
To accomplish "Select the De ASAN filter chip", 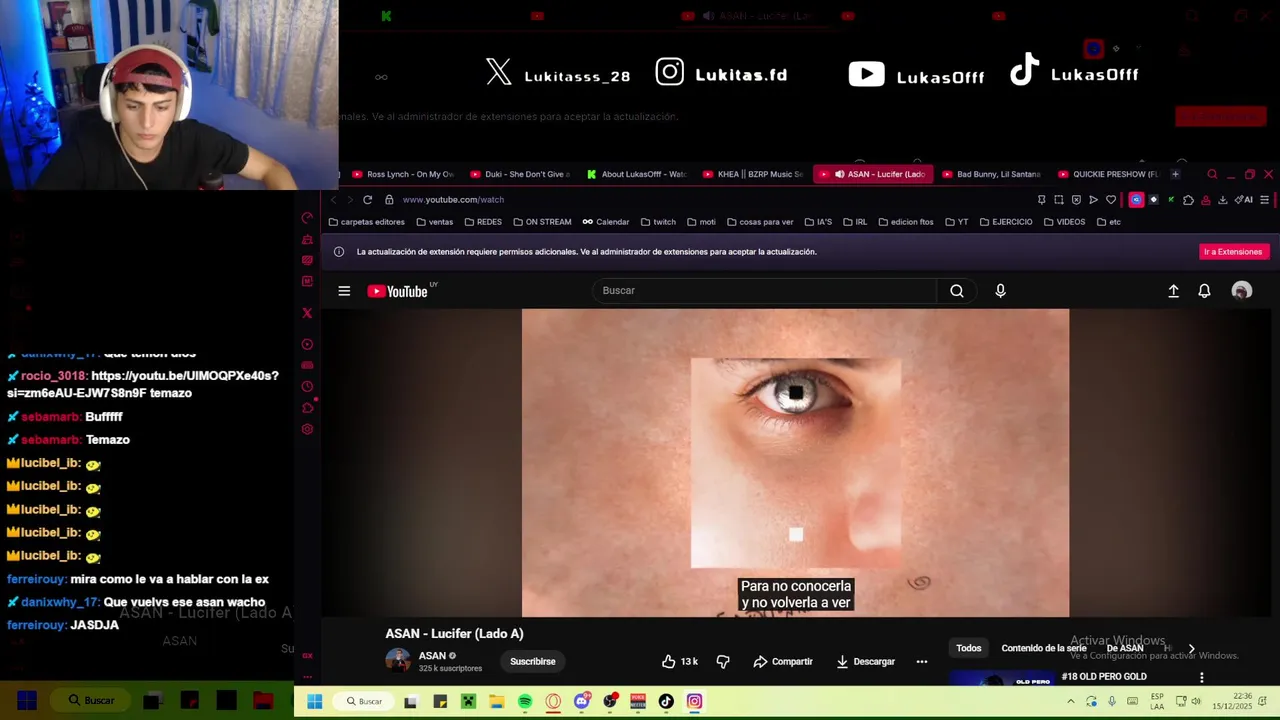I will pyautogui.click(x=1125, y=648).
